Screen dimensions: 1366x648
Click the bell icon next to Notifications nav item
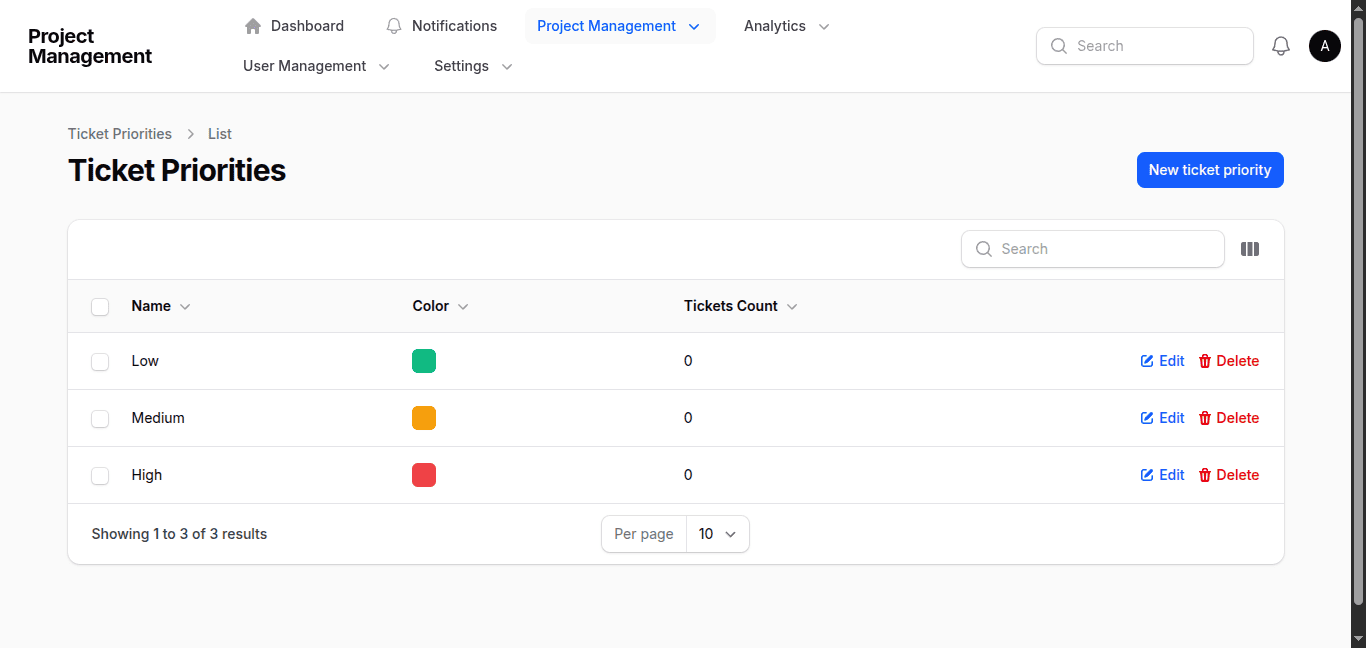(x=393, y=25)
